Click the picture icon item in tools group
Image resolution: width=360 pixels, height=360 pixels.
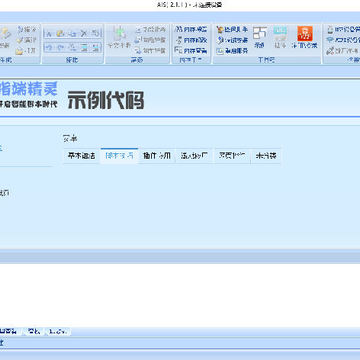click(x=232, y=51)
